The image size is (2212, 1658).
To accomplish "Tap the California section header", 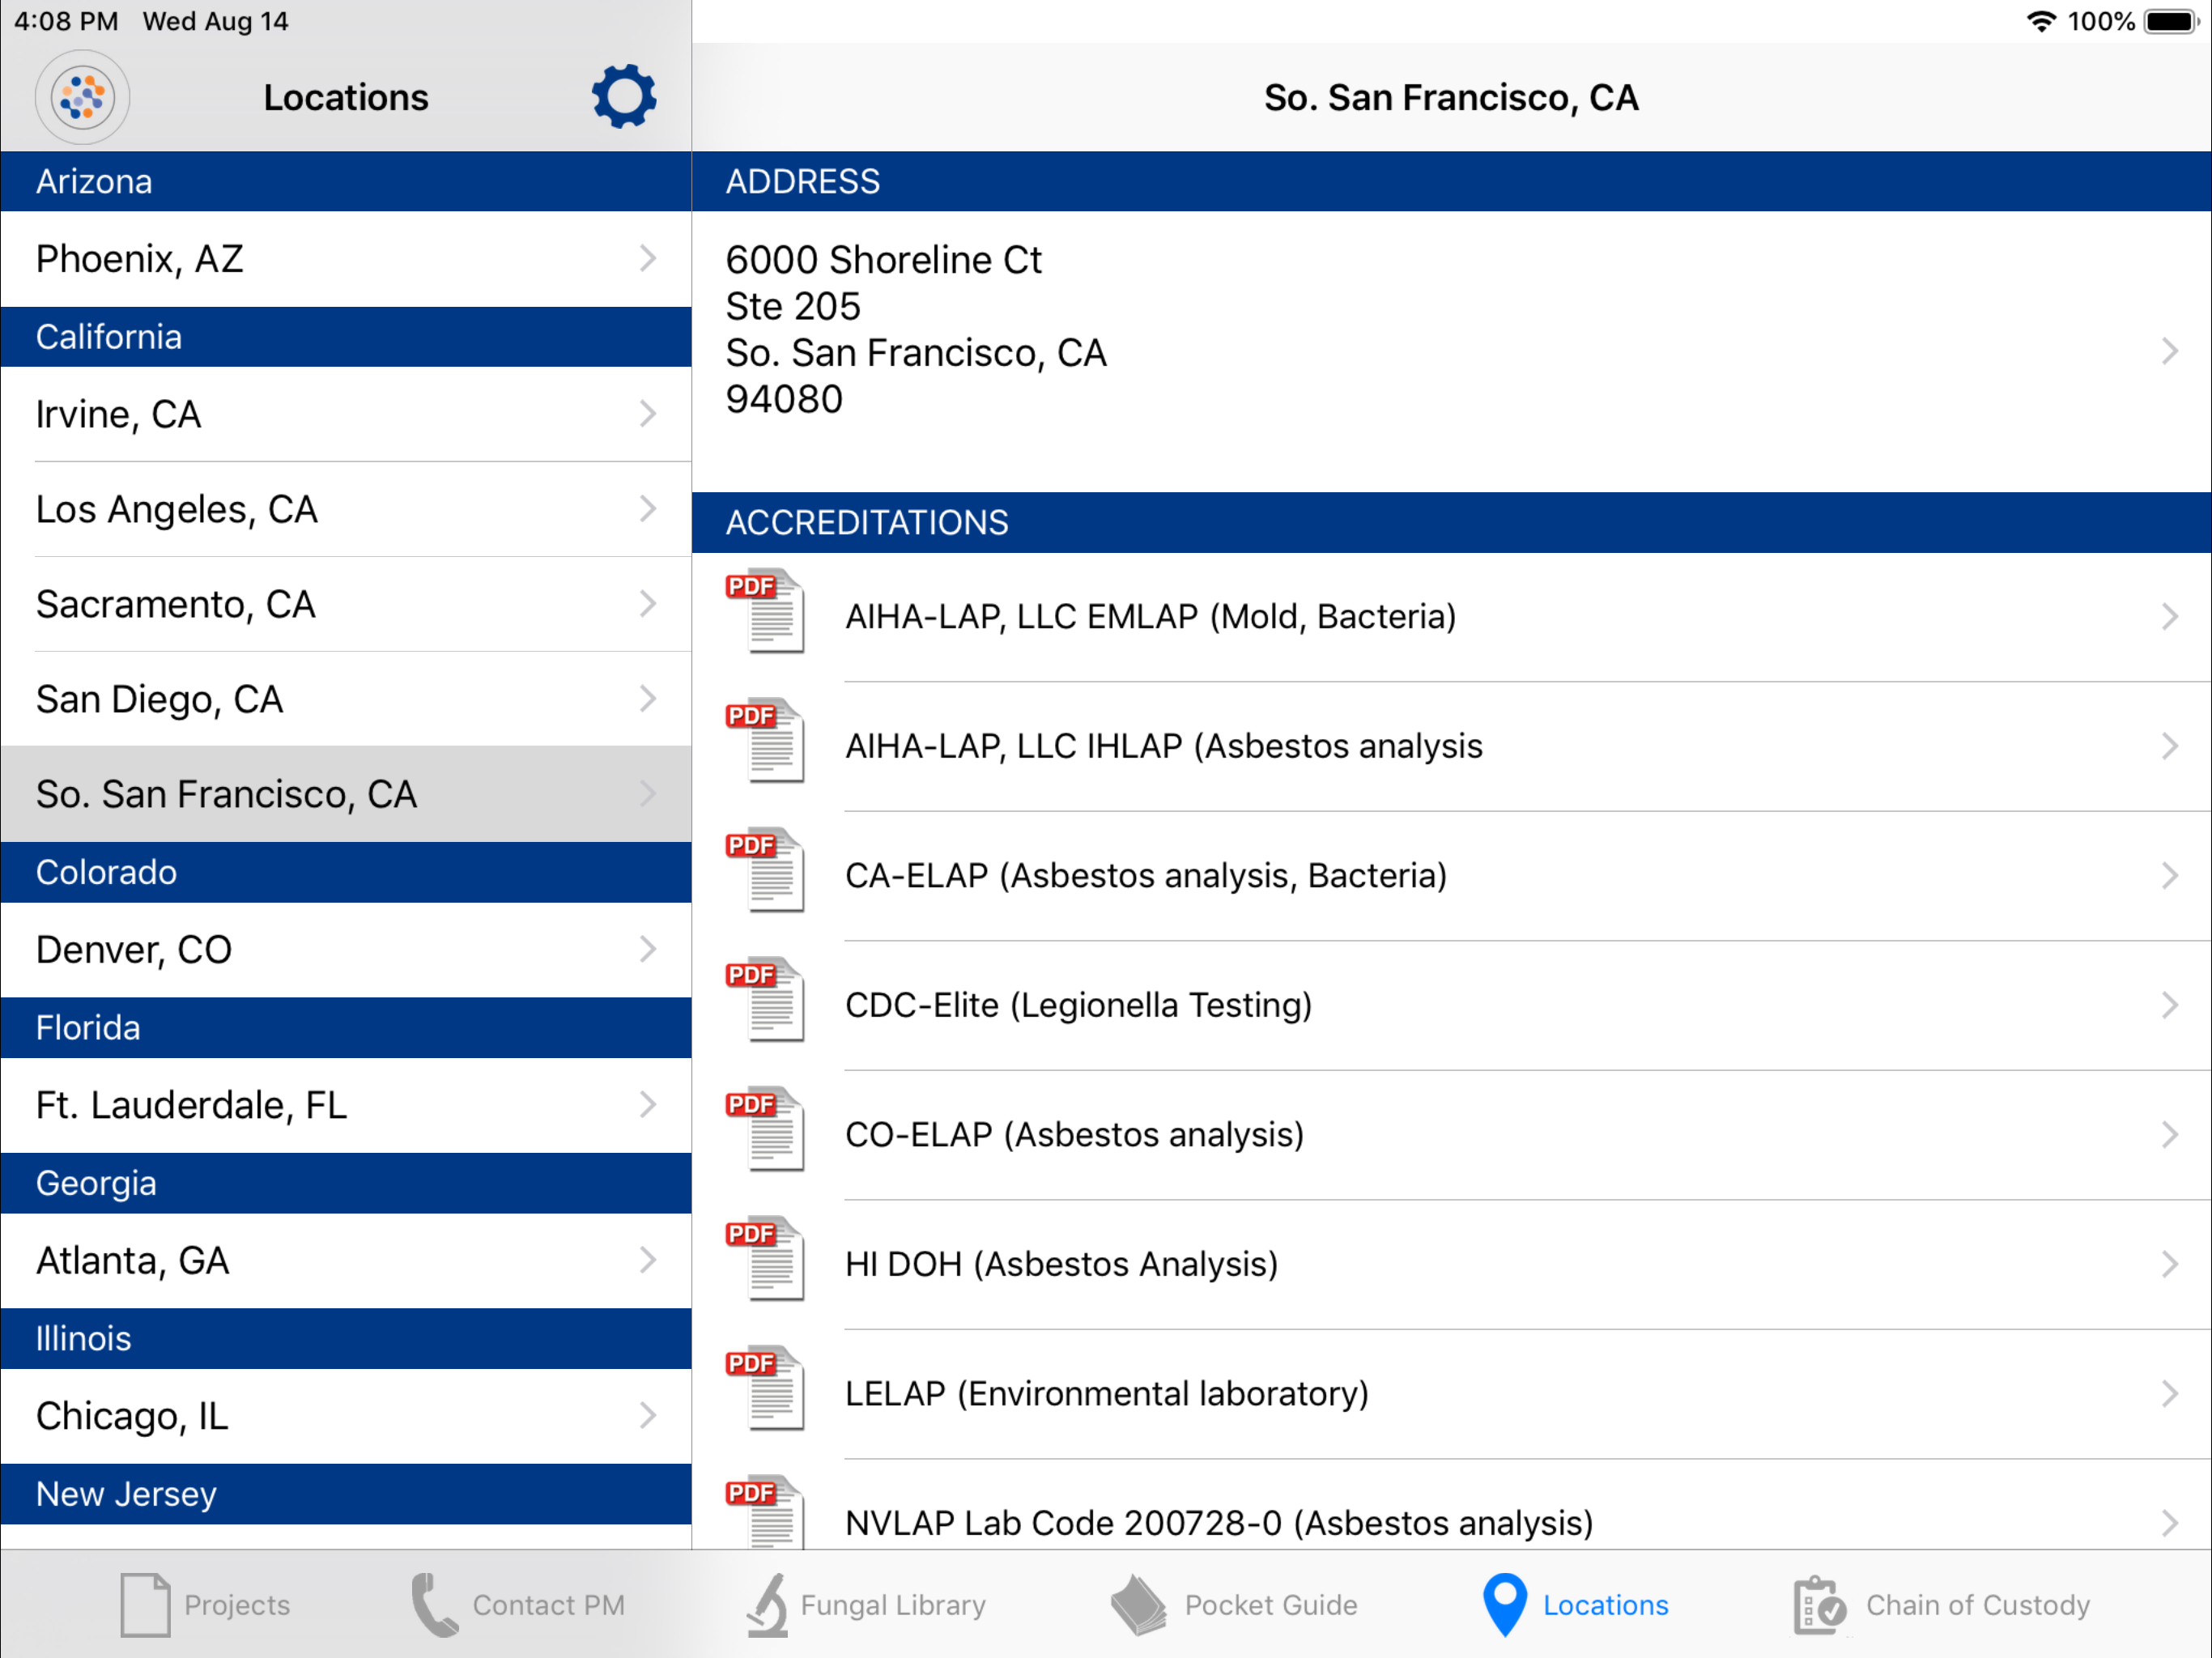I will coord(346,336).
